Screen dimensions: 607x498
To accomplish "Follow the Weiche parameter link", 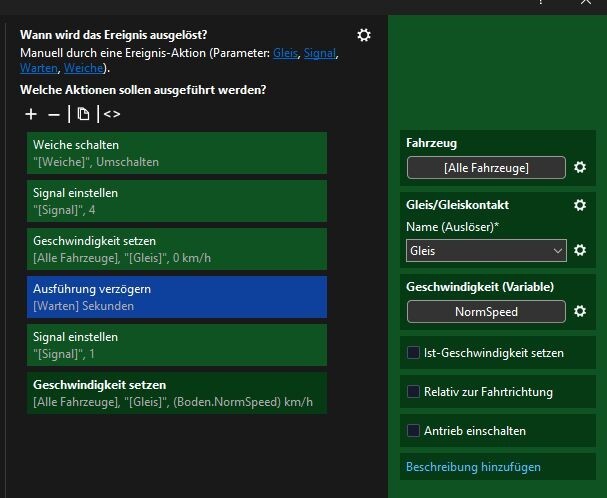I will tap(83, 68).
